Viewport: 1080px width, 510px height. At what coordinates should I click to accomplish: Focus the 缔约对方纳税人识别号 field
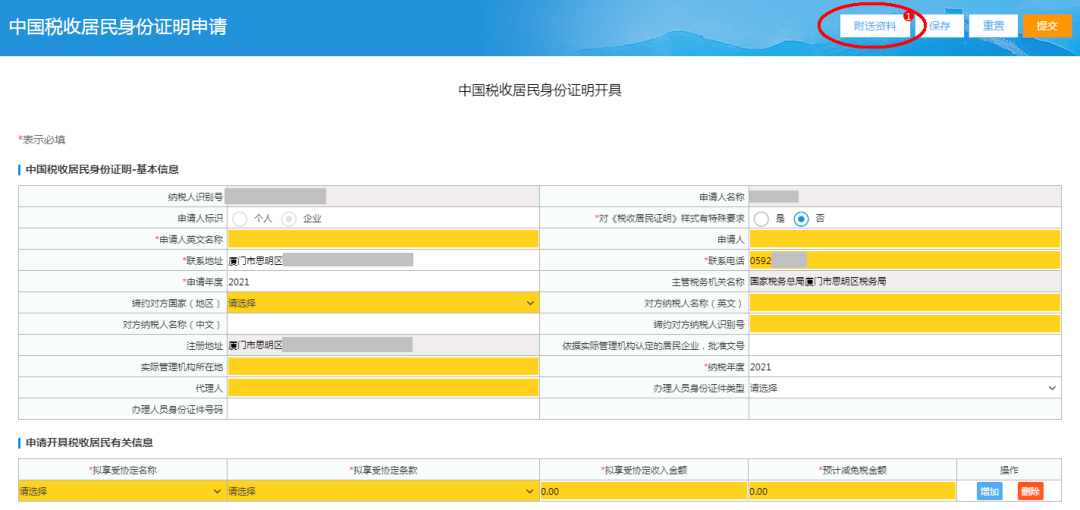pyautogui.click(x=905, y=324)
